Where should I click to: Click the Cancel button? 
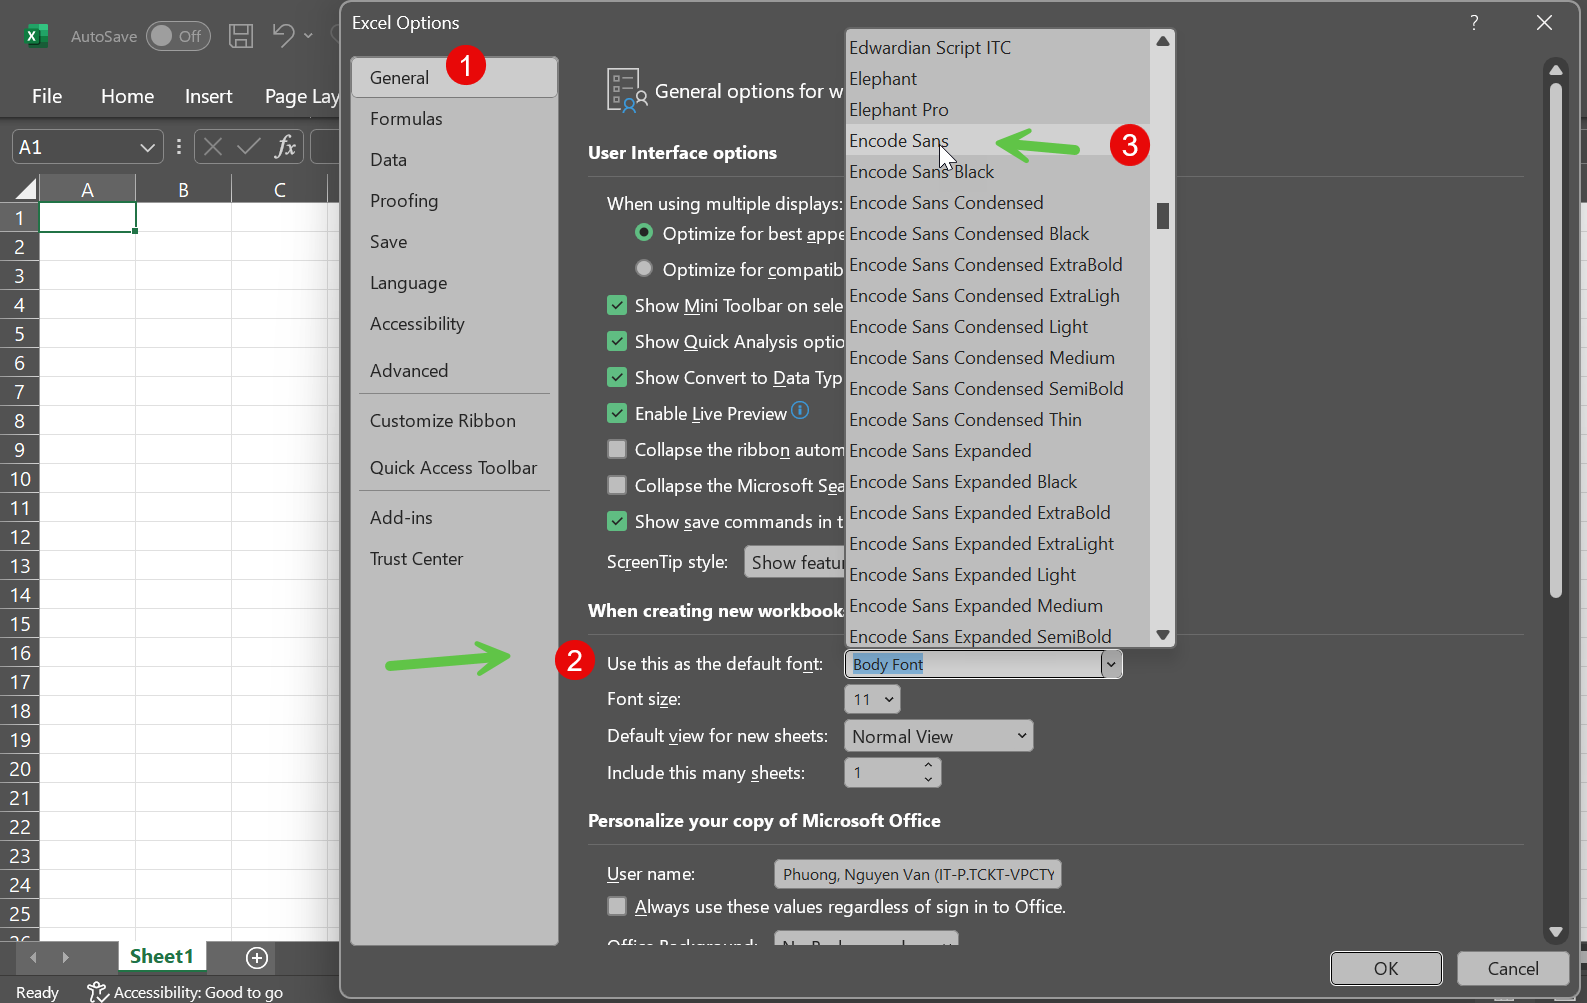coord(1513,968)
